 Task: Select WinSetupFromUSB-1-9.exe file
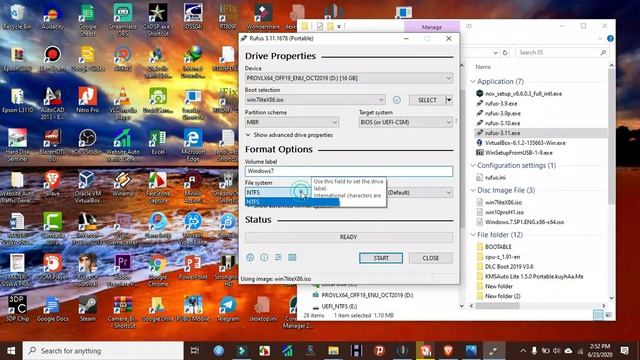(514, 153)
